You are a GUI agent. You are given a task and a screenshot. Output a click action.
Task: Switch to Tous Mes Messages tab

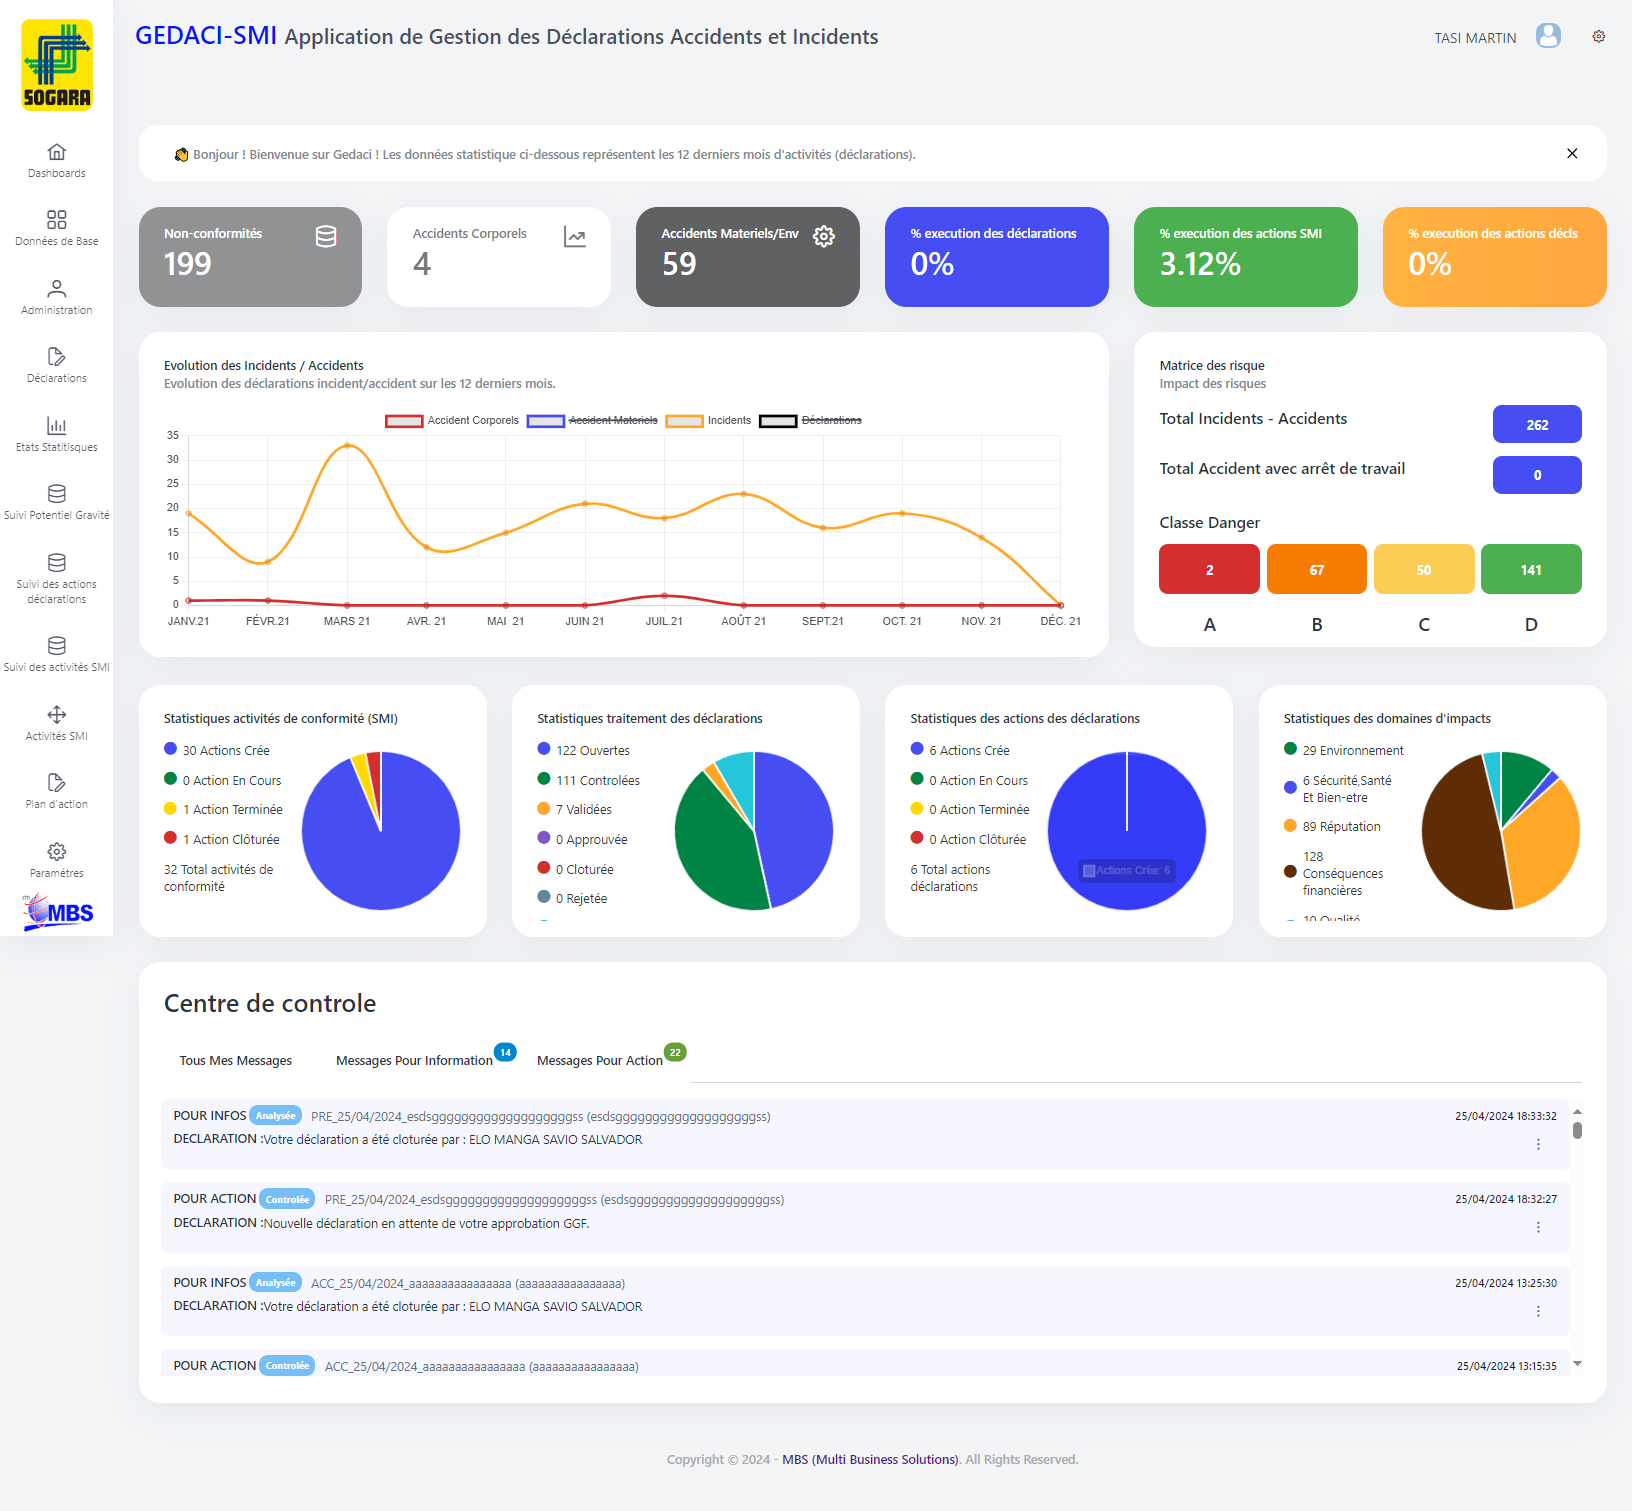[x=236, y=1061]
